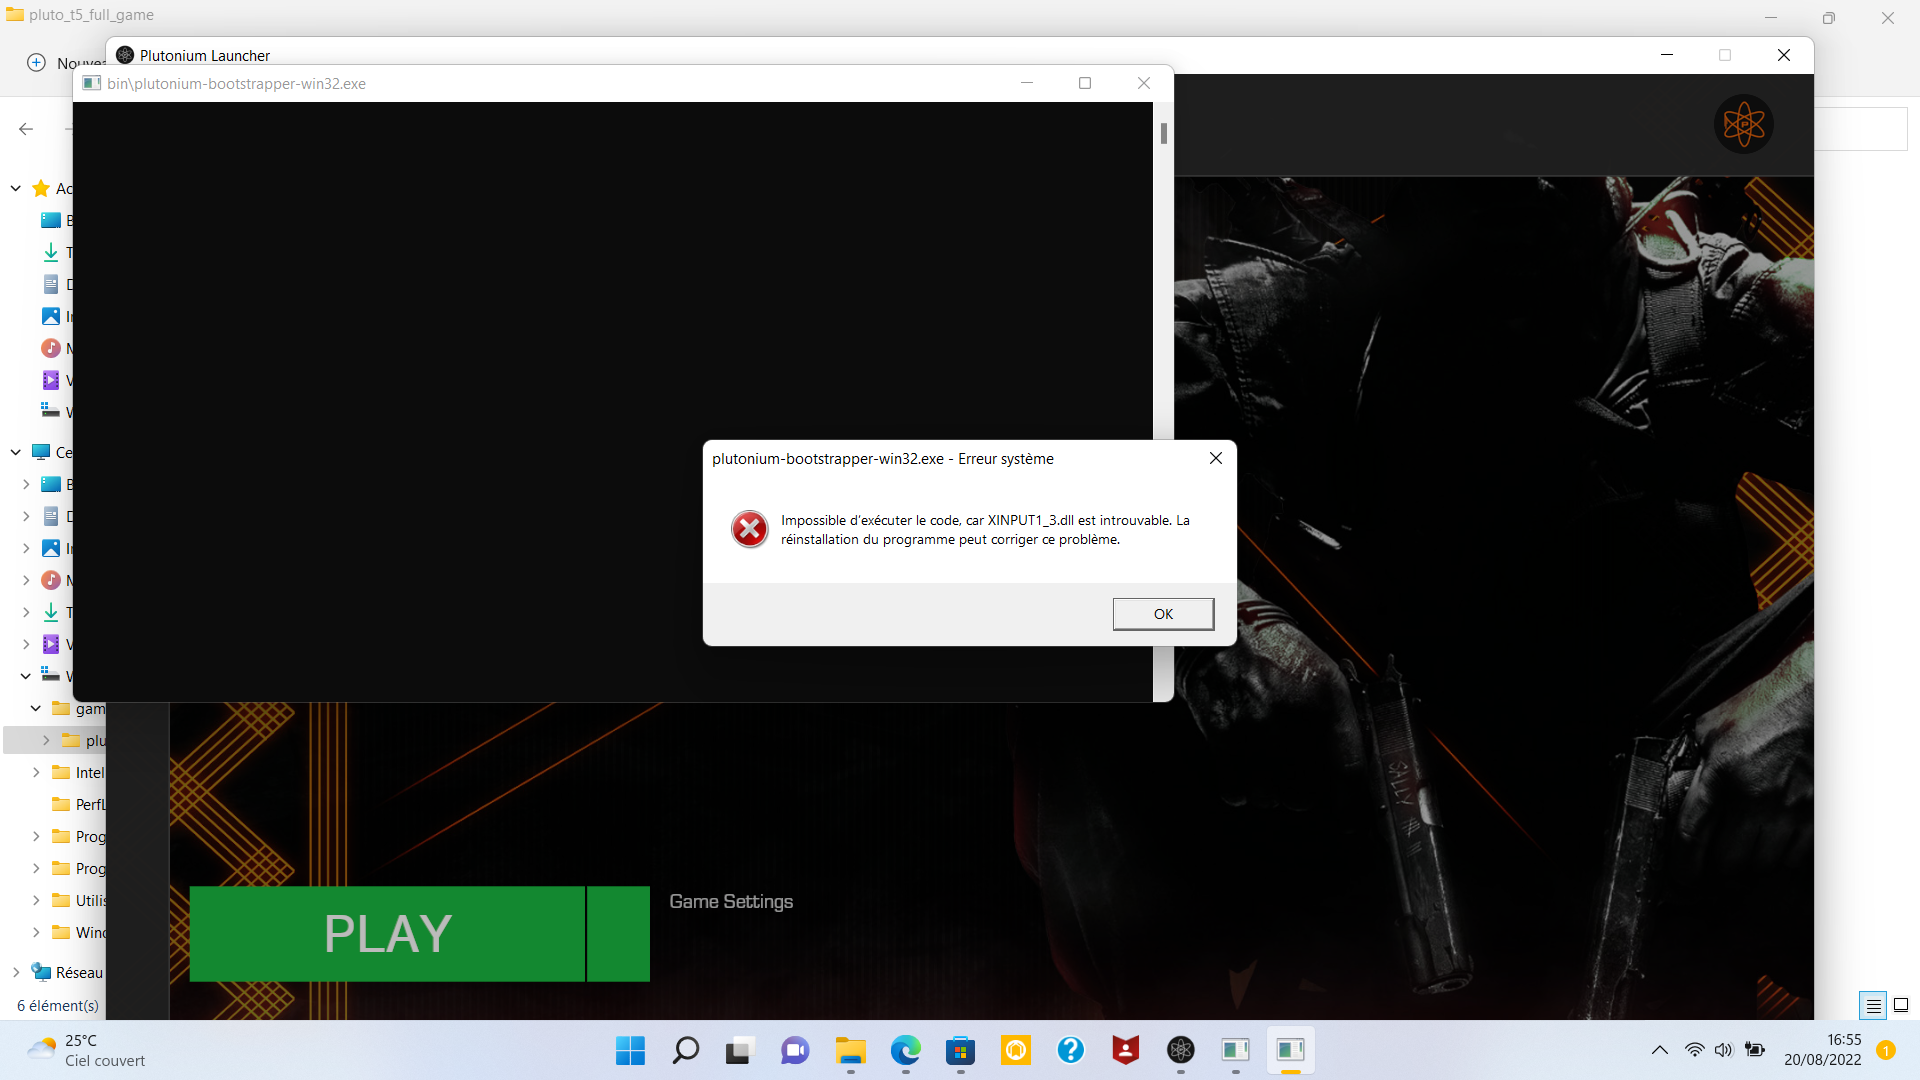Open File Explorer from the taskbar
1920x1080 pixels.
click(x=850, y=1050)
